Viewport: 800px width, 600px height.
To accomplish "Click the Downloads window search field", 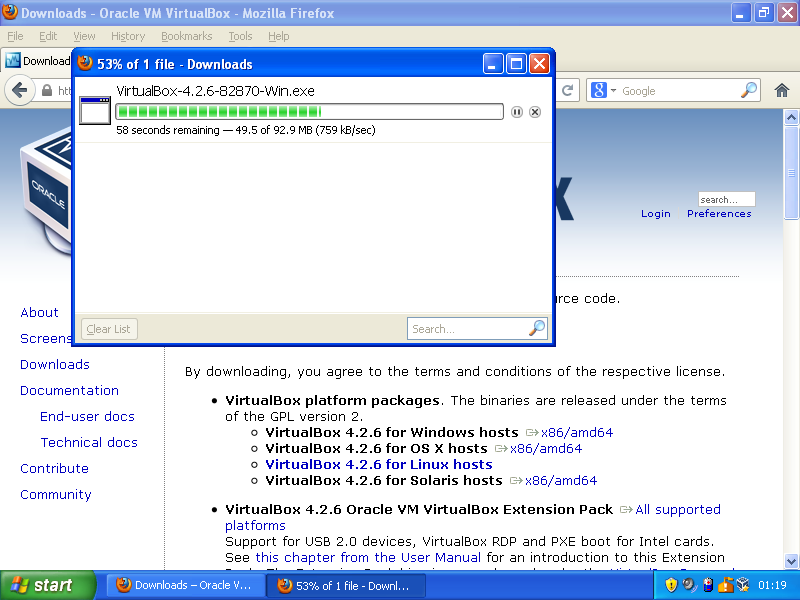I will 466,328.
